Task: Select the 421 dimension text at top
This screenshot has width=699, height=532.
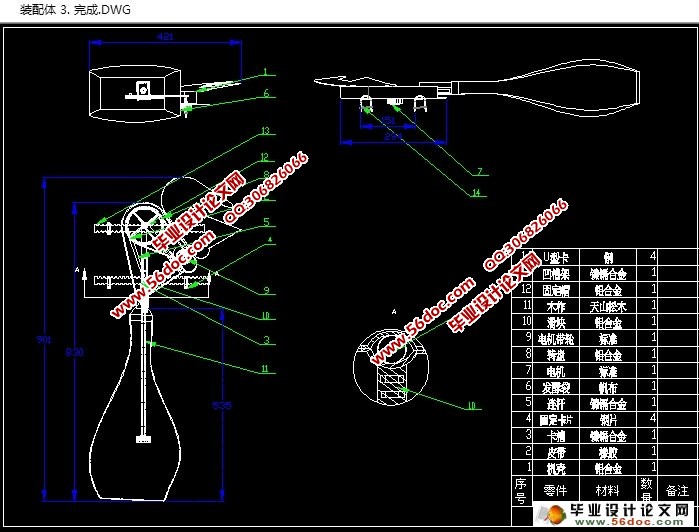Action: pyautogui.click(x=165, y=37)
